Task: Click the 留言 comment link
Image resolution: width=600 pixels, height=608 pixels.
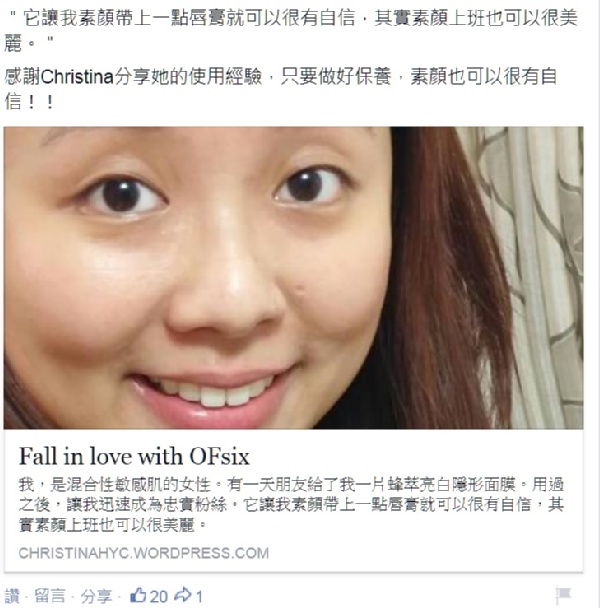Action: click(x=50, y=596)
